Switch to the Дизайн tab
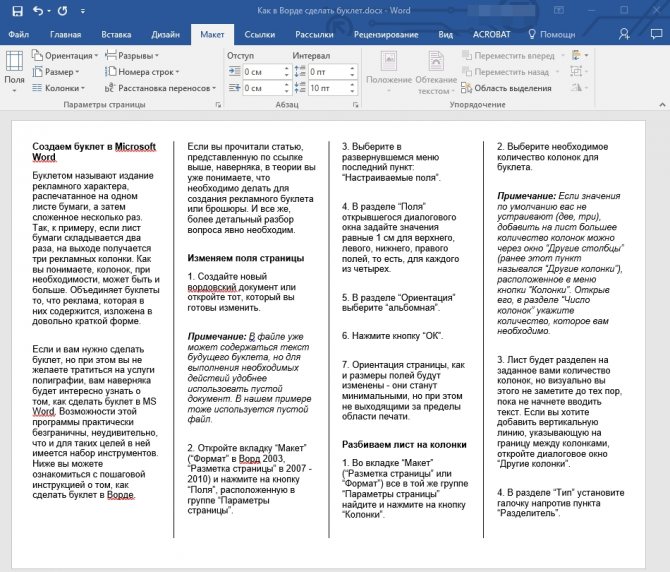This screenshot has height=572, width=670. (x=165, y=35)
